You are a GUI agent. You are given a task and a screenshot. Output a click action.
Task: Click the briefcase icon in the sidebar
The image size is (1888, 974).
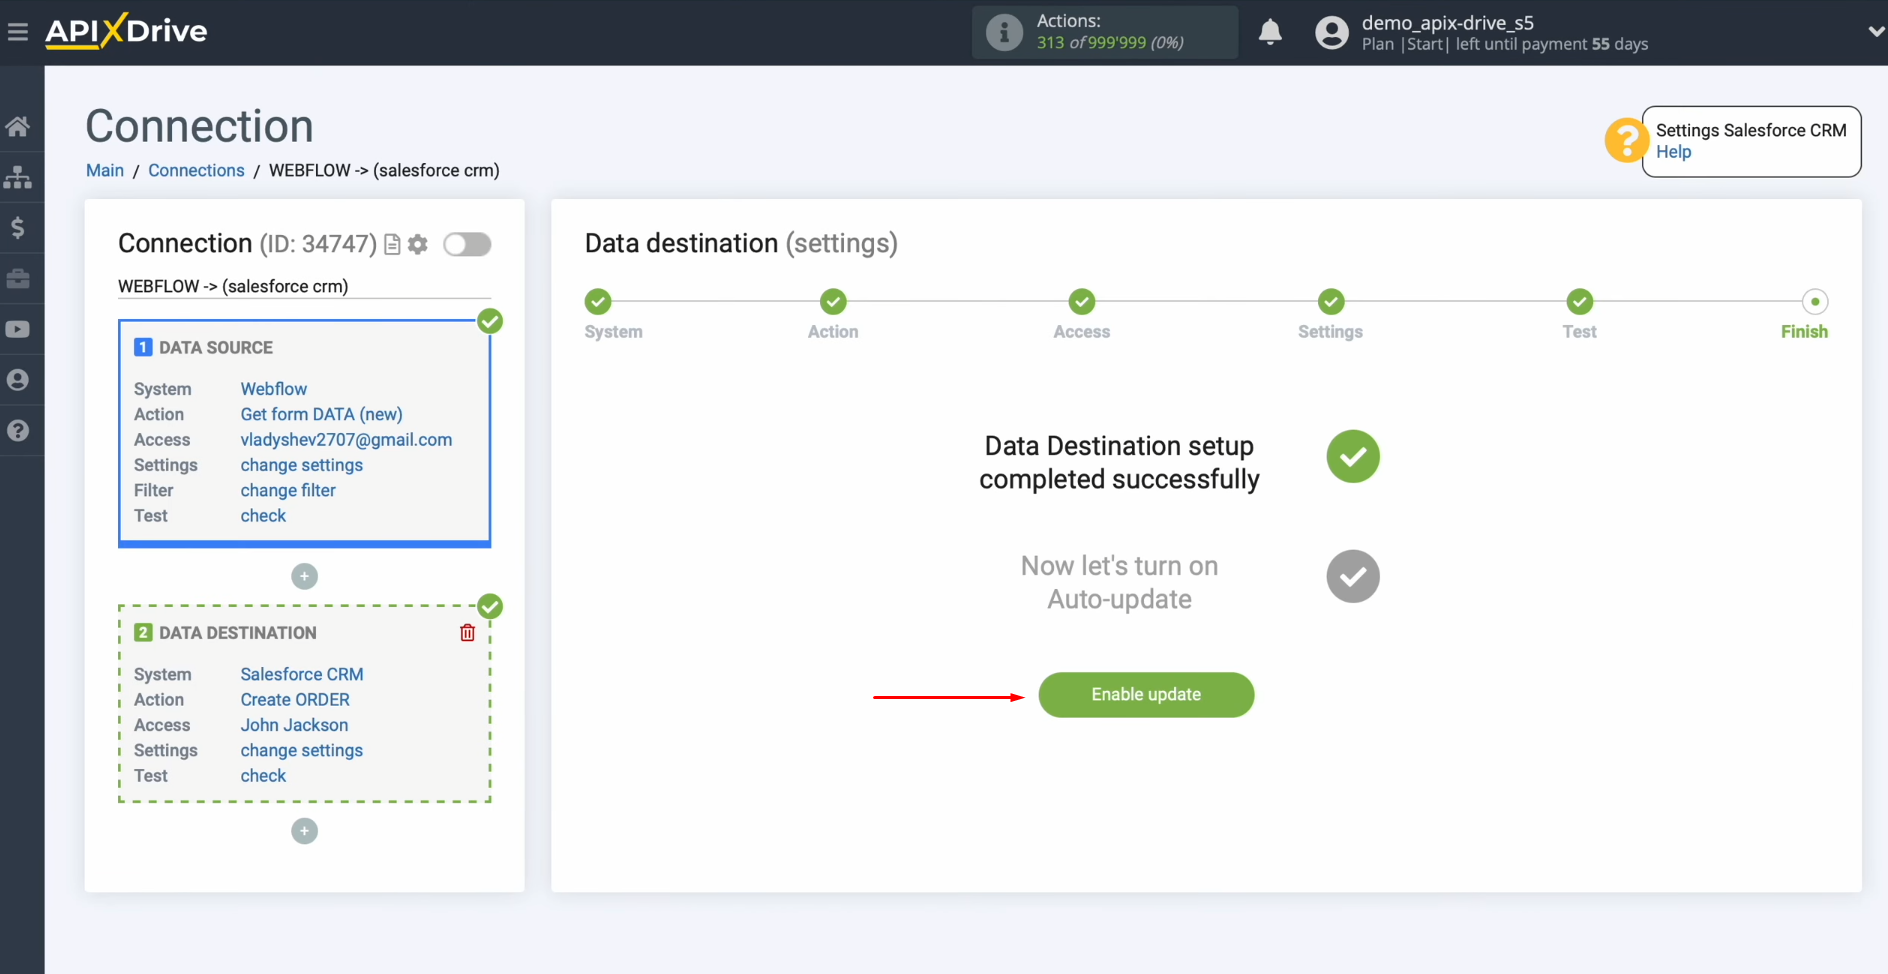tap(20, 278)
